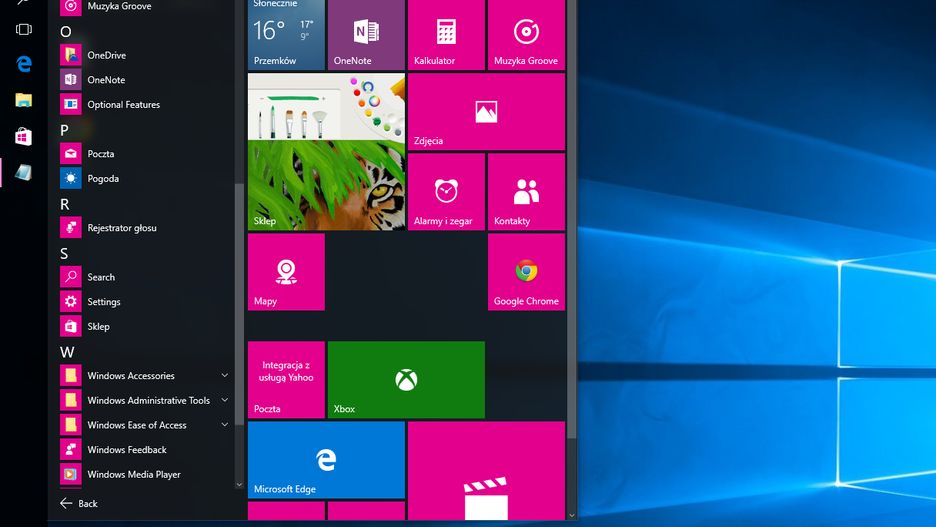This screenshot has width=936, height=527.
Task: Jump to letter O section header
Action: [66, 31]
